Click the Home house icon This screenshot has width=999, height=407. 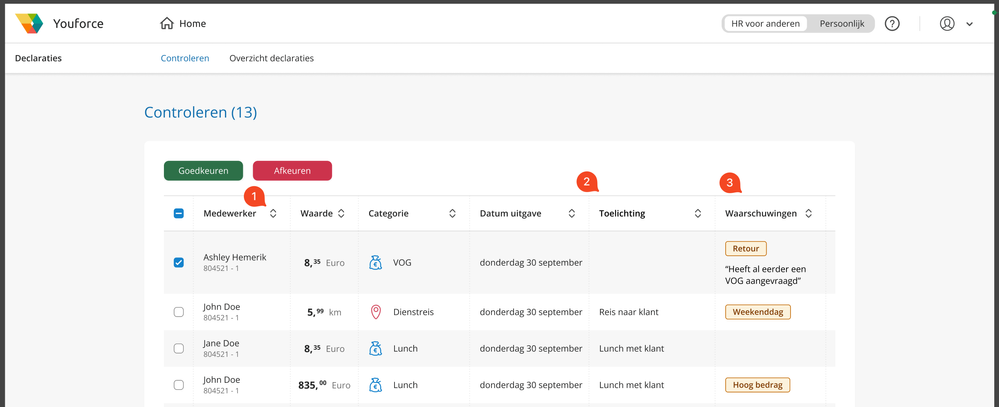click(x=167, y=24)
